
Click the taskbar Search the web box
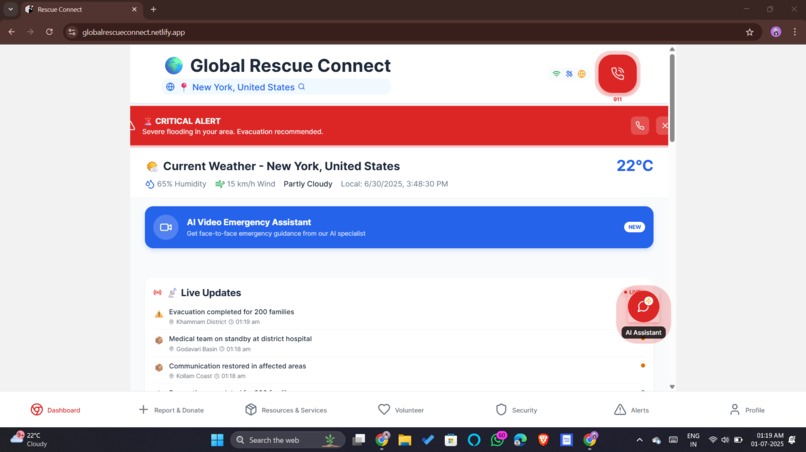287,440
